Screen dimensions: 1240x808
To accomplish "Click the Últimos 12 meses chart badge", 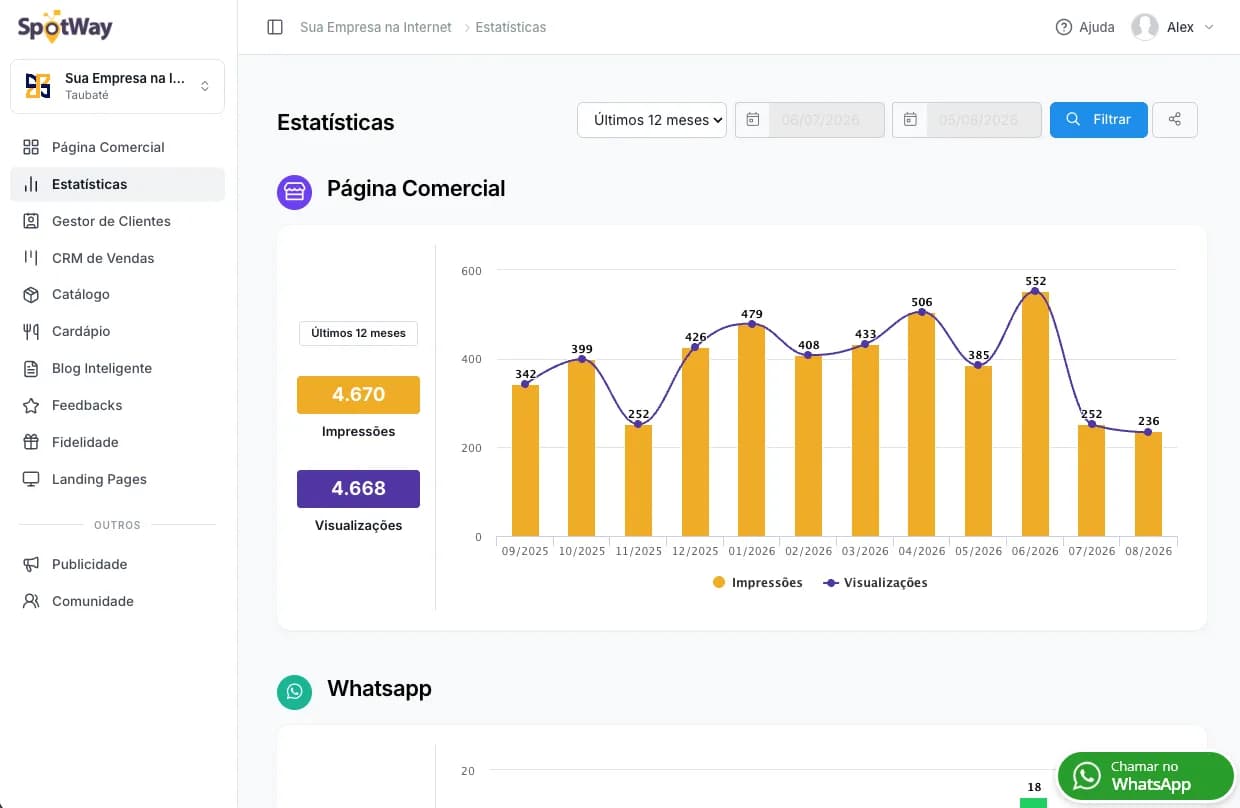I will (358, 333).
